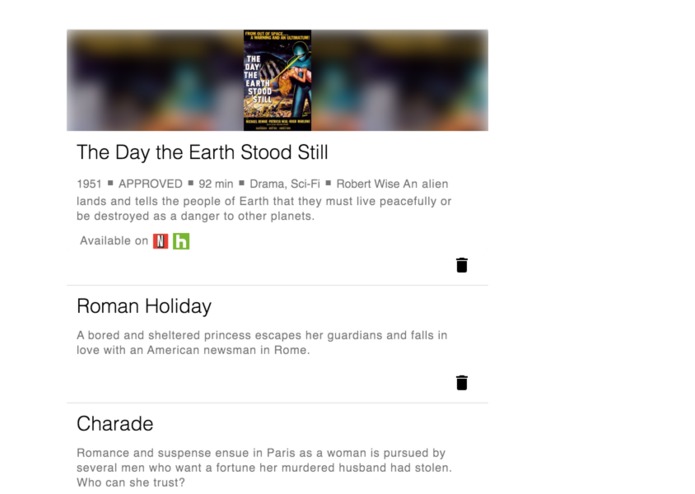This screenshot has width=695, height=494.
Task: Click the 92 min runtime label
Action: tap(216, 184)
